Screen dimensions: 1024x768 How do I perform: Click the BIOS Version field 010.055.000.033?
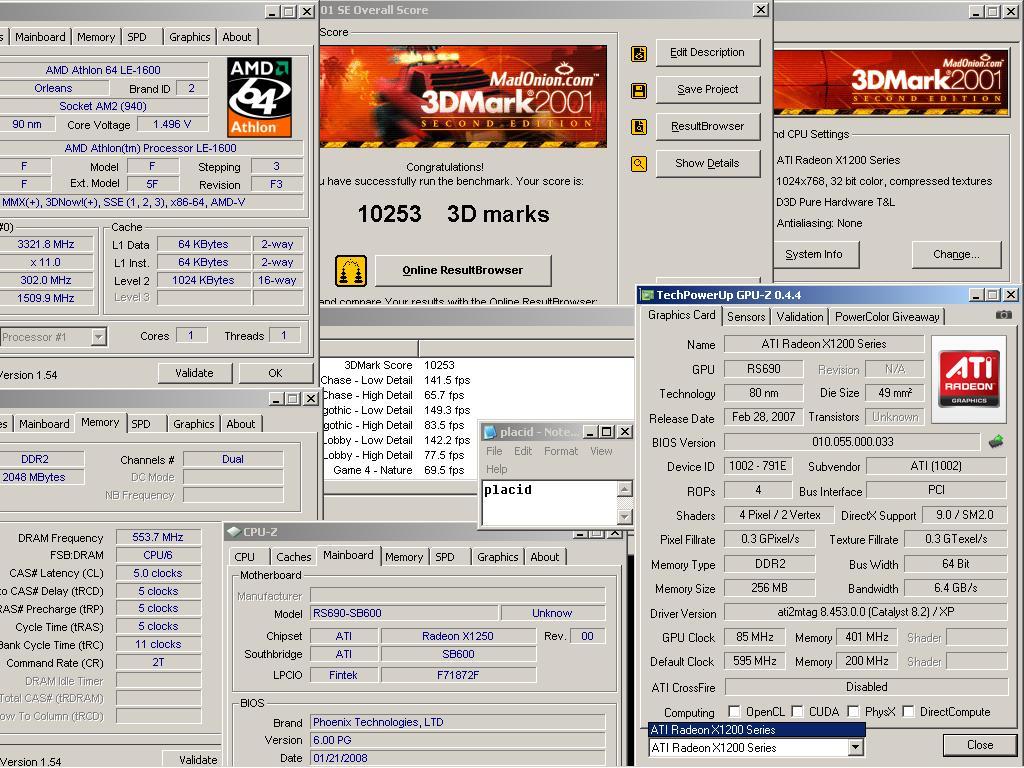tap(852, 442)
